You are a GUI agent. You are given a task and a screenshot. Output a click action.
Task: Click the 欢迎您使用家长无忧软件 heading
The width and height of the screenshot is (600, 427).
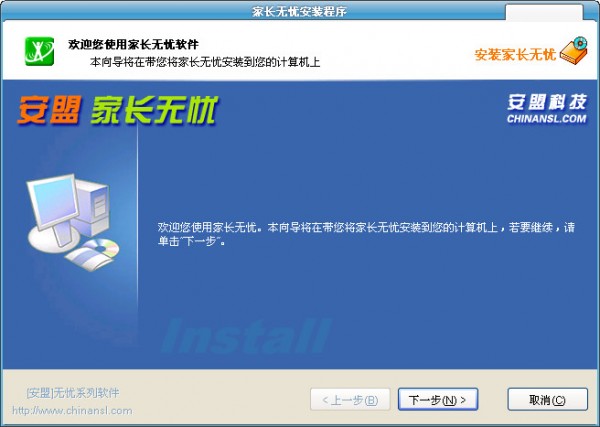pos(134,44)
